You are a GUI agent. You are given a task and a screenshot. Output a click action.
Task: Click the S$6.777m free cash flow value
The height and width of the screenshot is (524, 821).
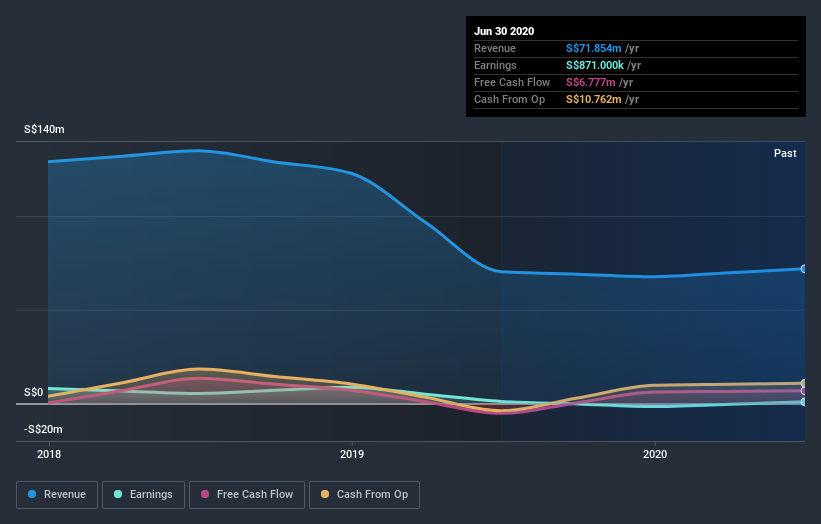[x=591, y=82]
